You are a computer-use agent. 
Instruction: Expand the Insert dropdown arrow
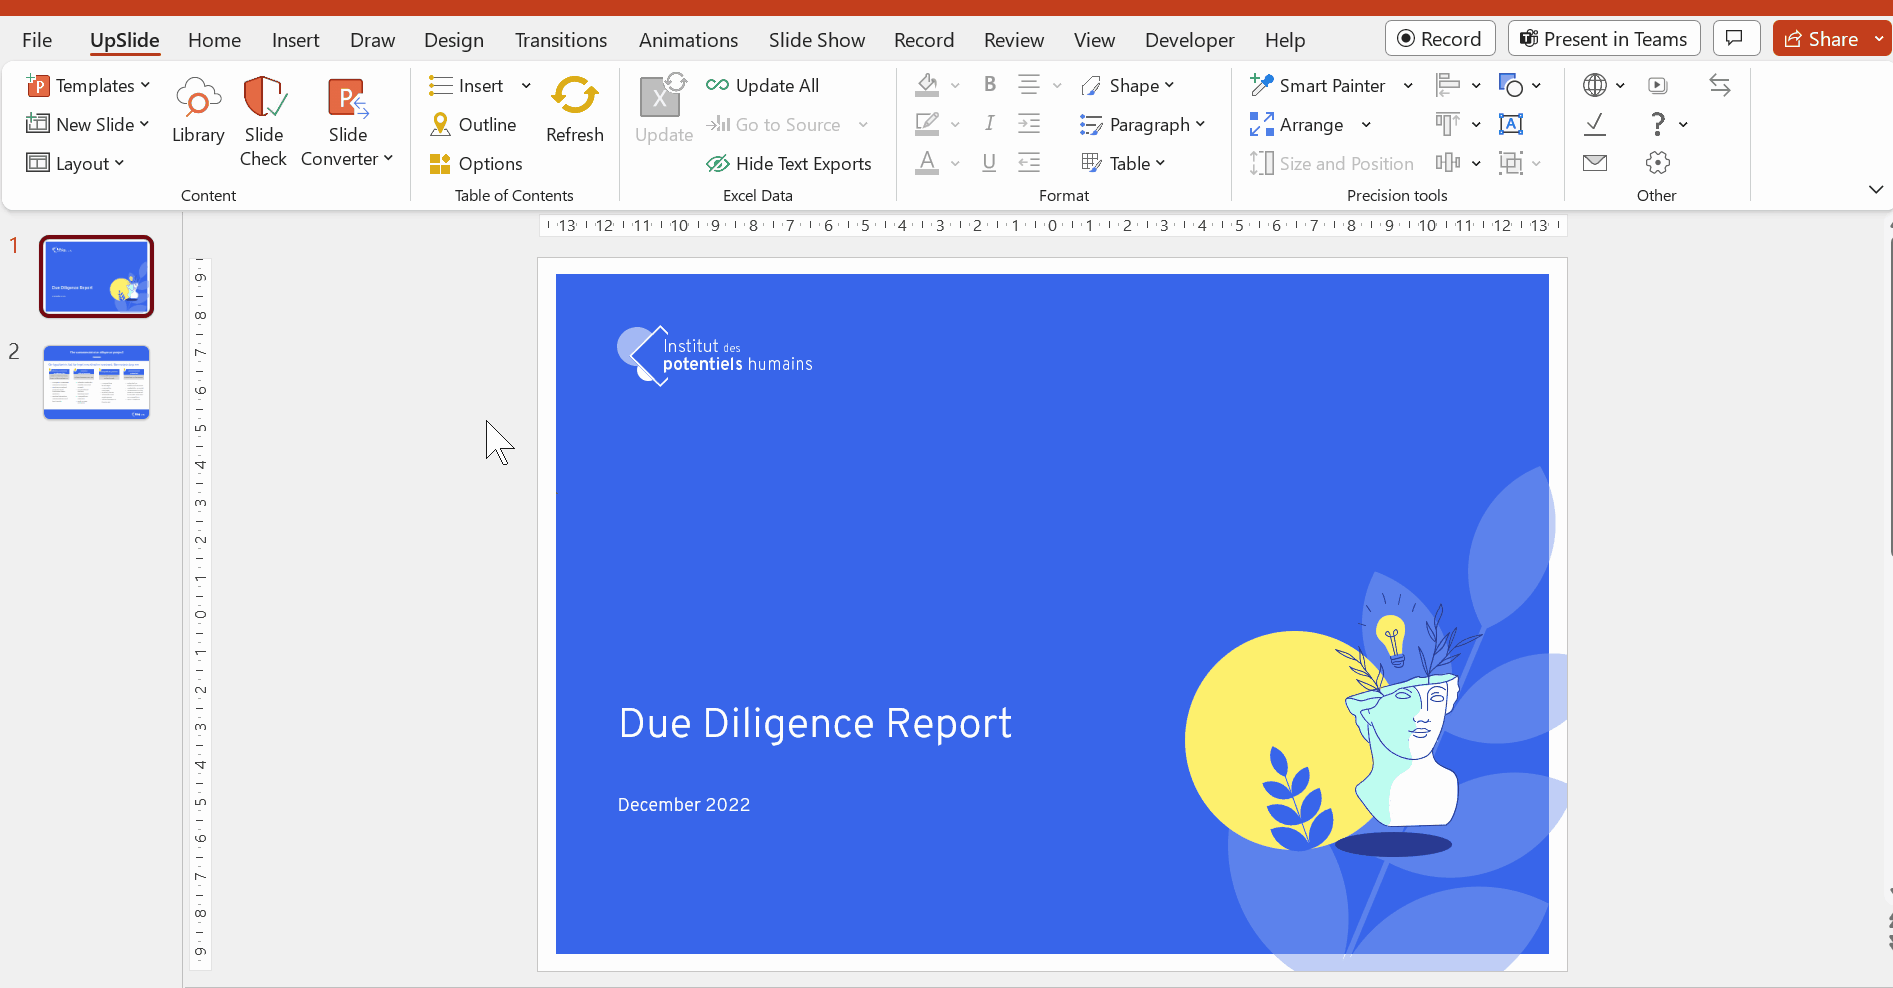(x=524, y=85)
